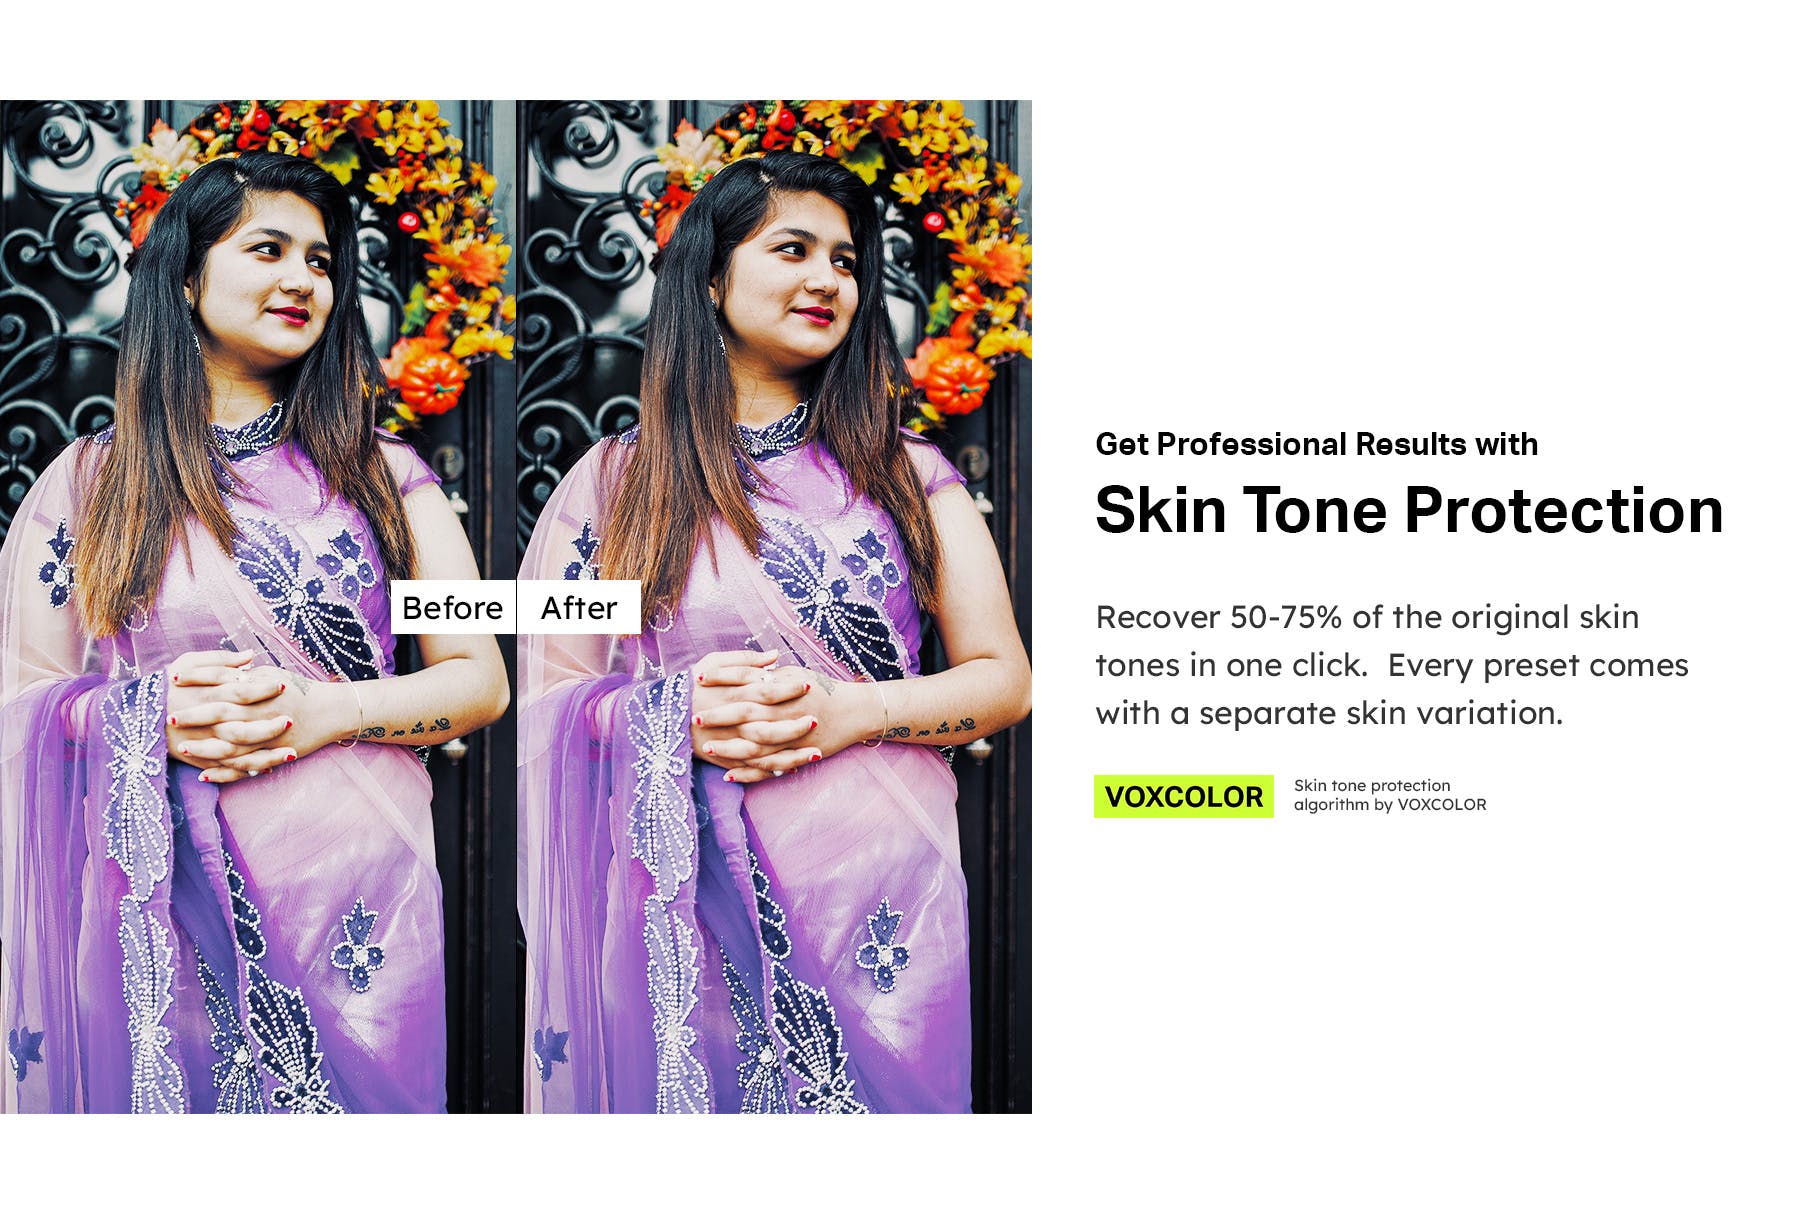This screenshot has height=1214, width=1820.
Task: Click the lower flower embroidery in After photo
Action: click(x=882, y=946)
